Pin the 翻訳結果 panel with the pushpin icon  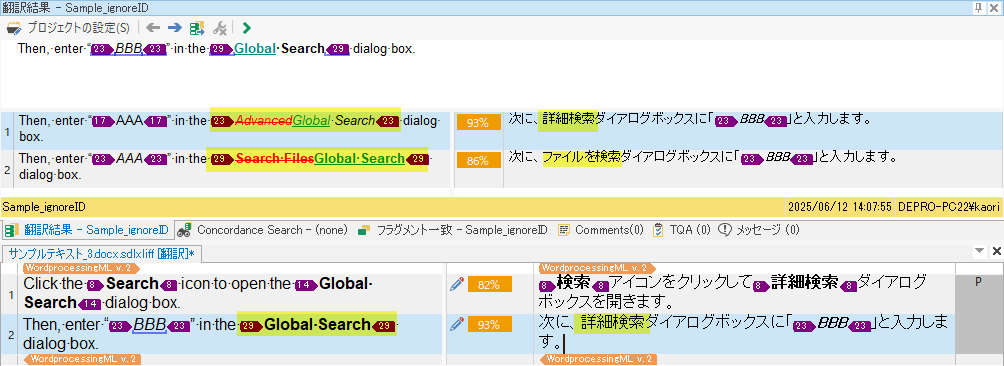tap(978, 7)
